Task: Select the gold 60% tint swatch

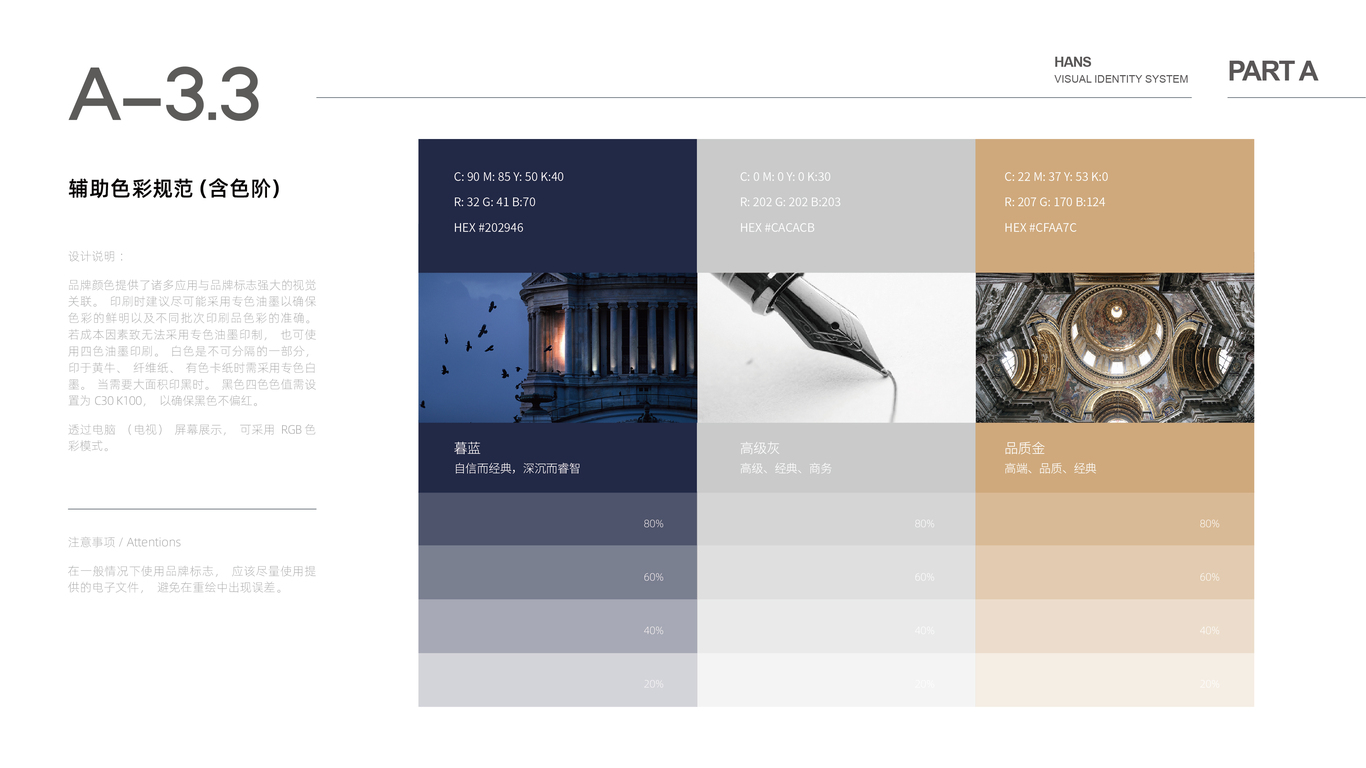Action: coord(1114,572)
